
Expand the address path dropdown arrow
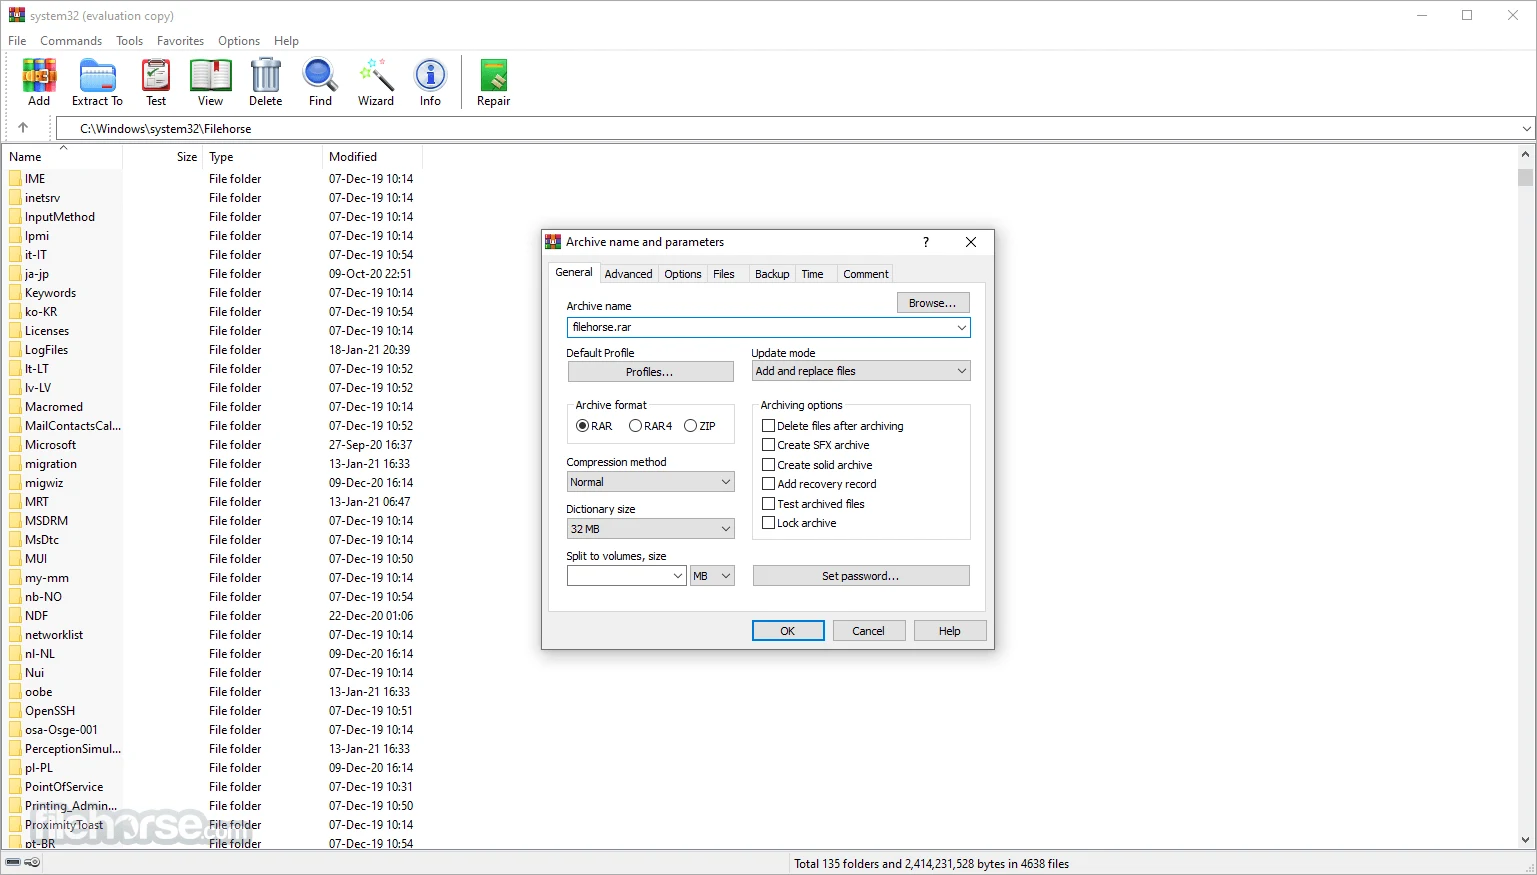(x=1526, y=129)
